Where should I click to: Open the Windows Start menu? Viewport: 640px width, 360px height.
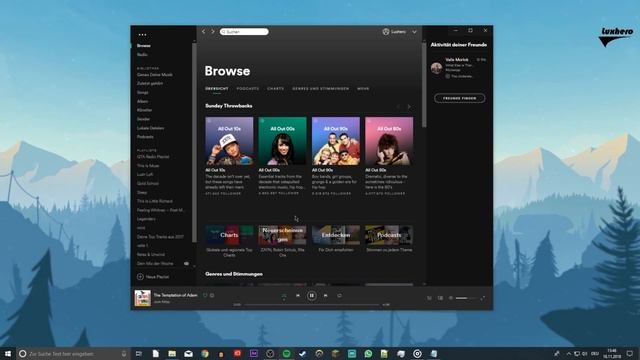click(7, 353)
